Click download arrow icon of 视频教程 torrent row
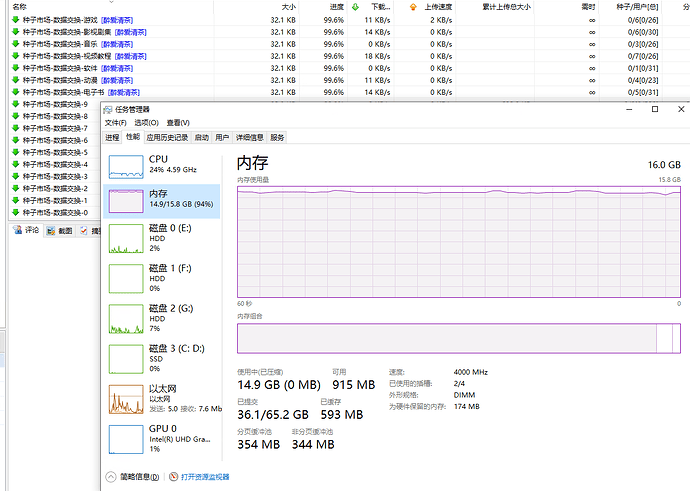 (15, 56)
